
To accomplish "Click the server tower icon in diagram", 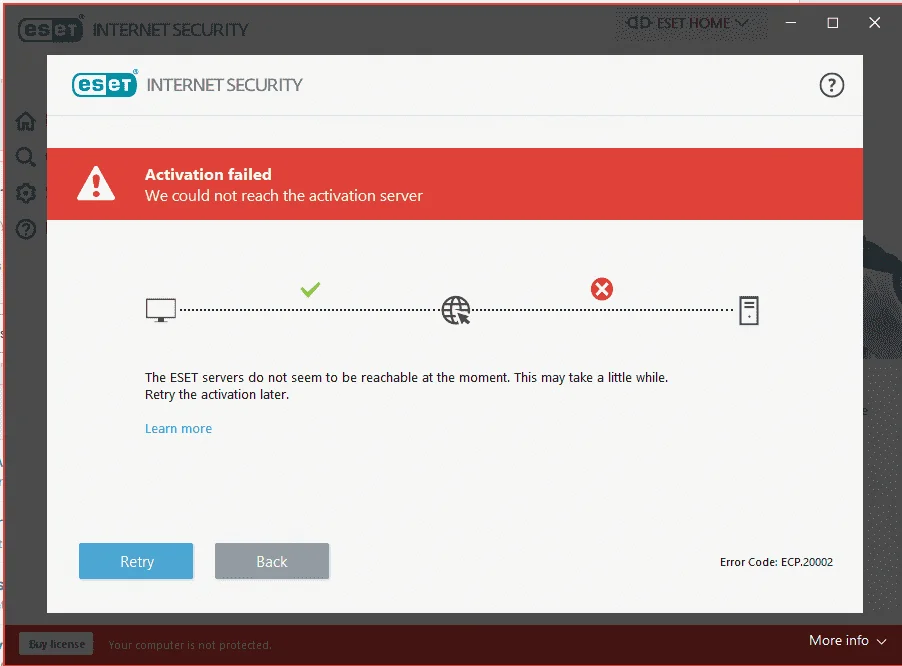I will tap(748, 311).
